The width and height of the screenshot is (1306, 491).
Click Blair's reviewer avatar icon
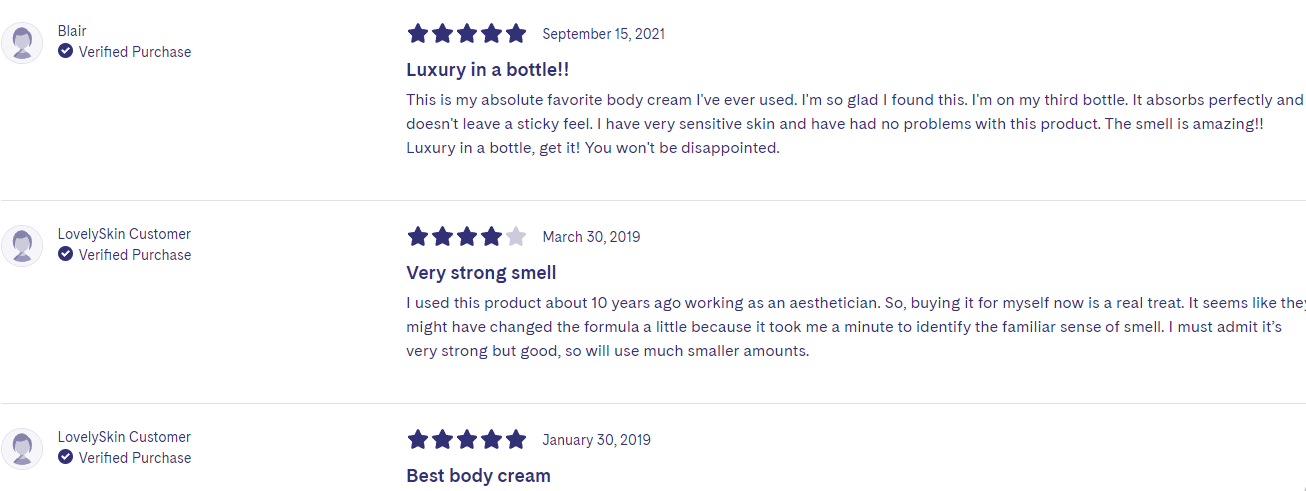pos(22,43)
